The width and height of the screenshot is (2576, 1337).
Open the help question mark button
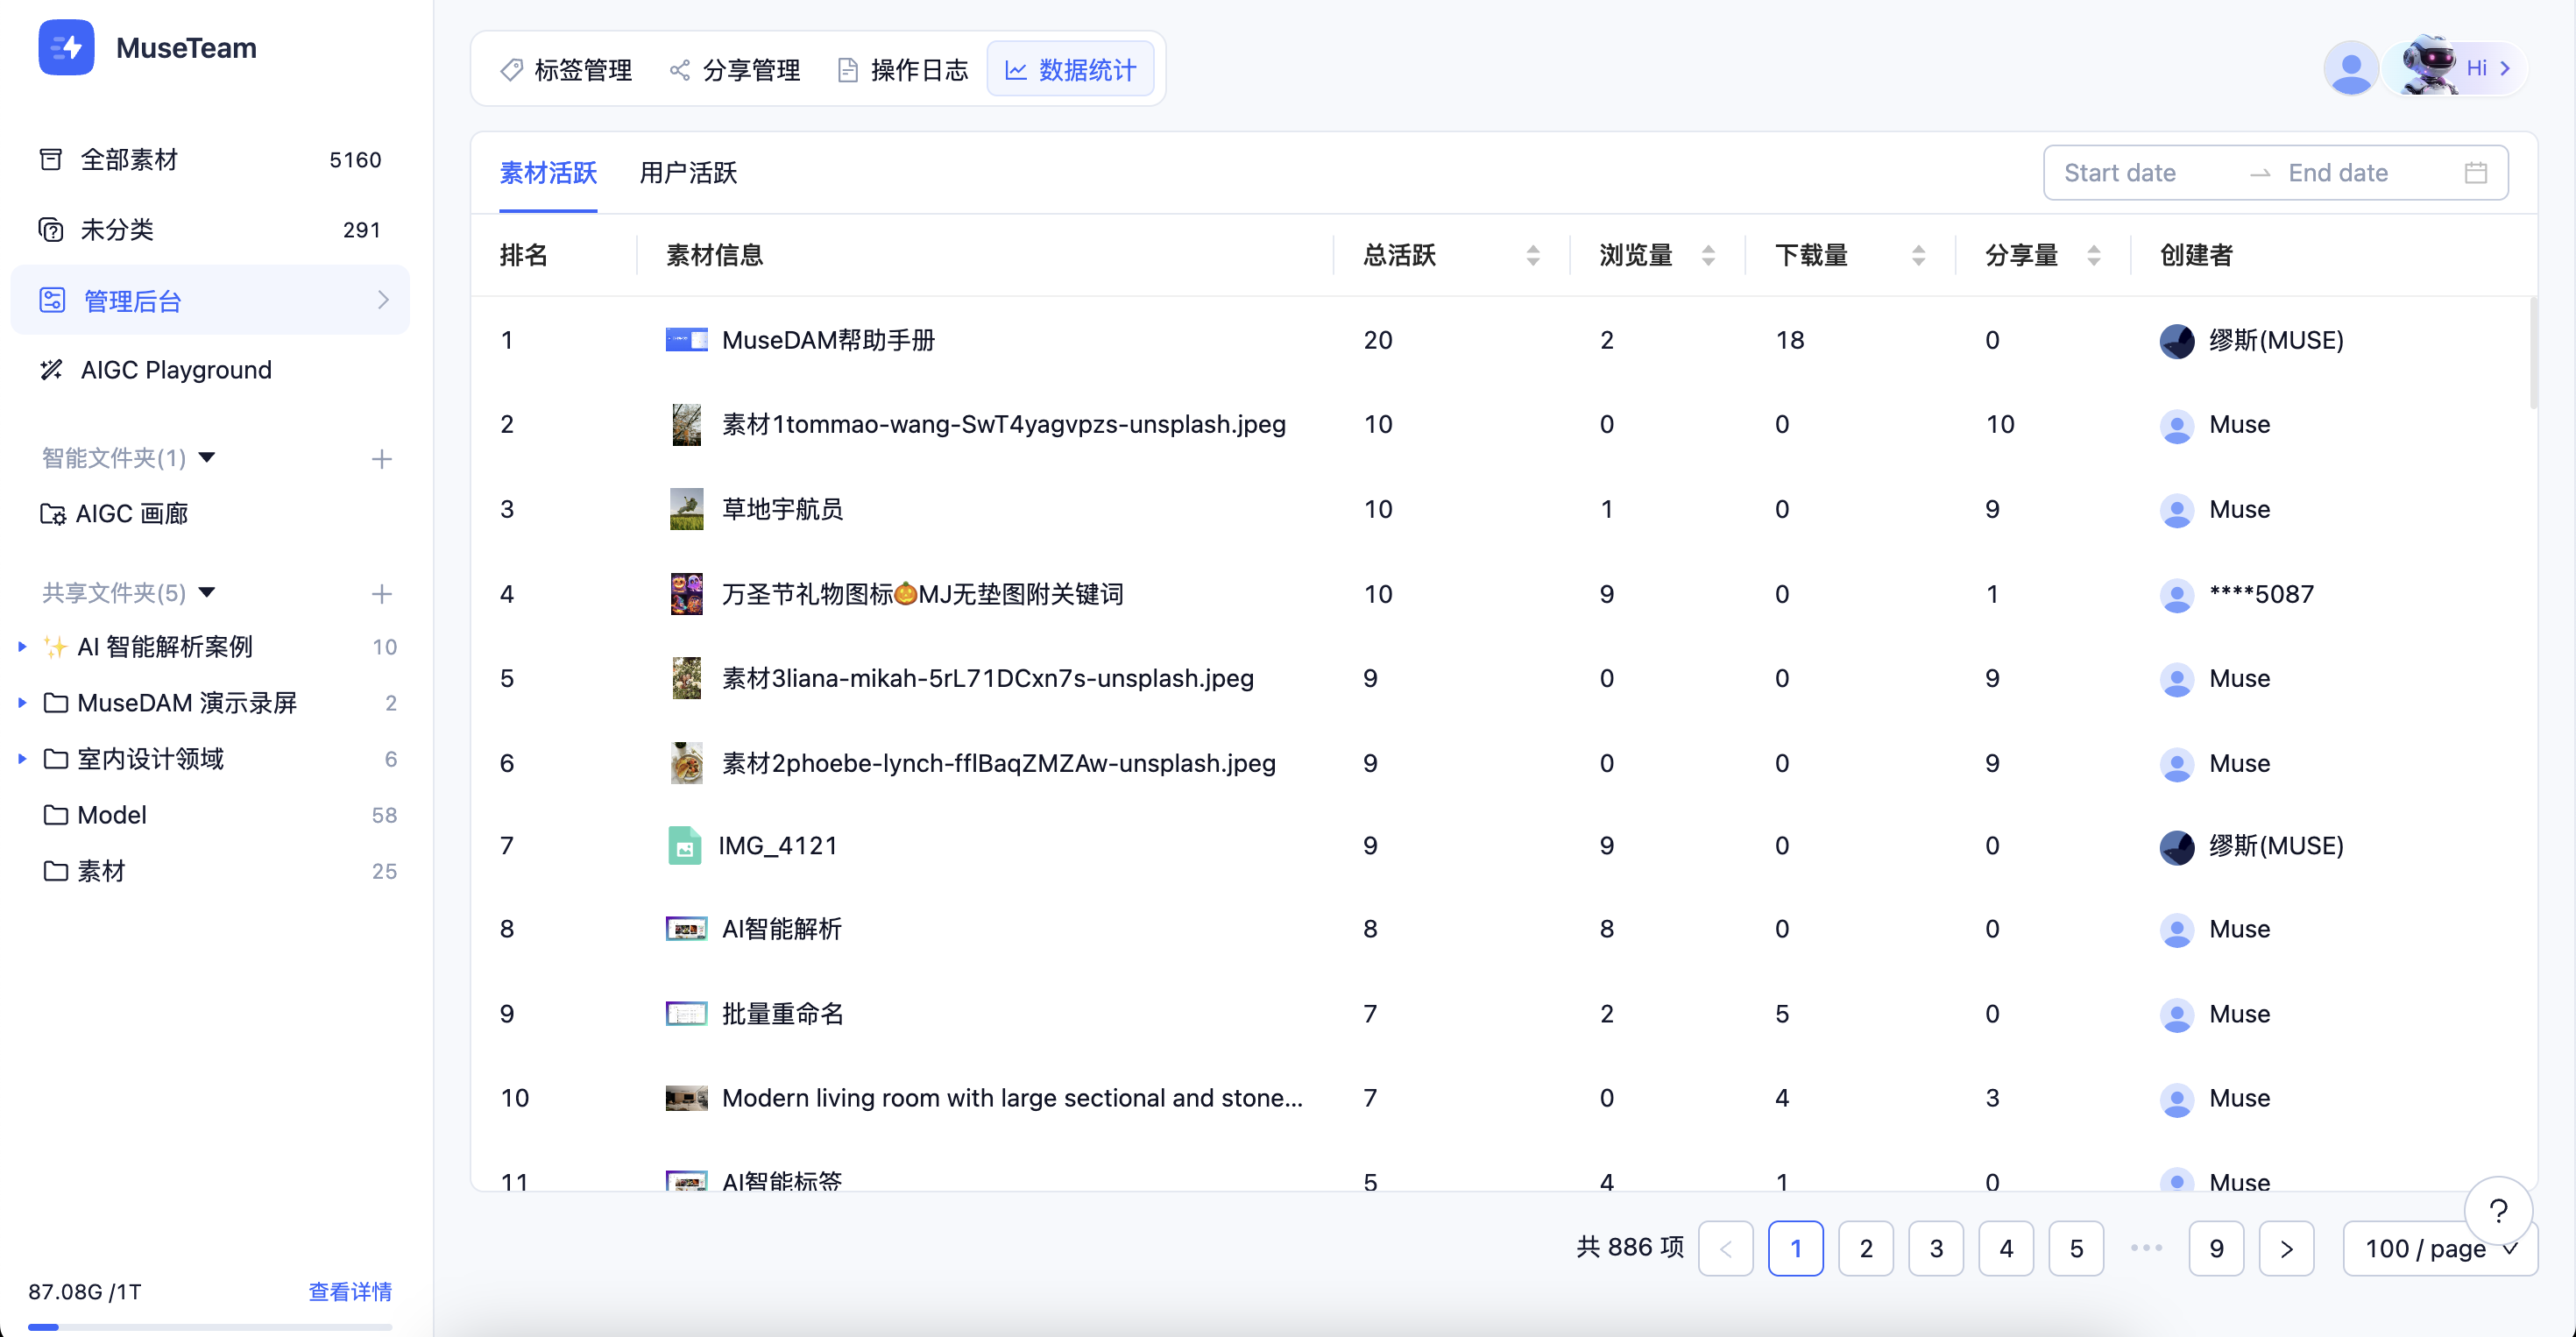(x=2497, y=1211)
